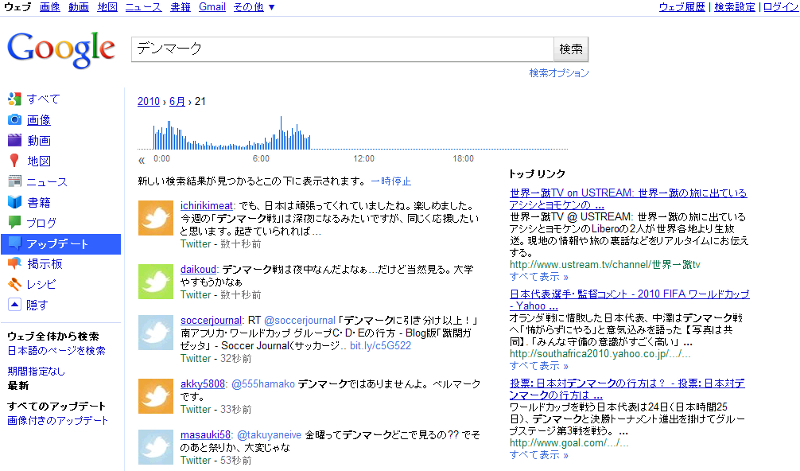Click the 検索 button
This screenshot has width=800, height=471.
[571, 49]
